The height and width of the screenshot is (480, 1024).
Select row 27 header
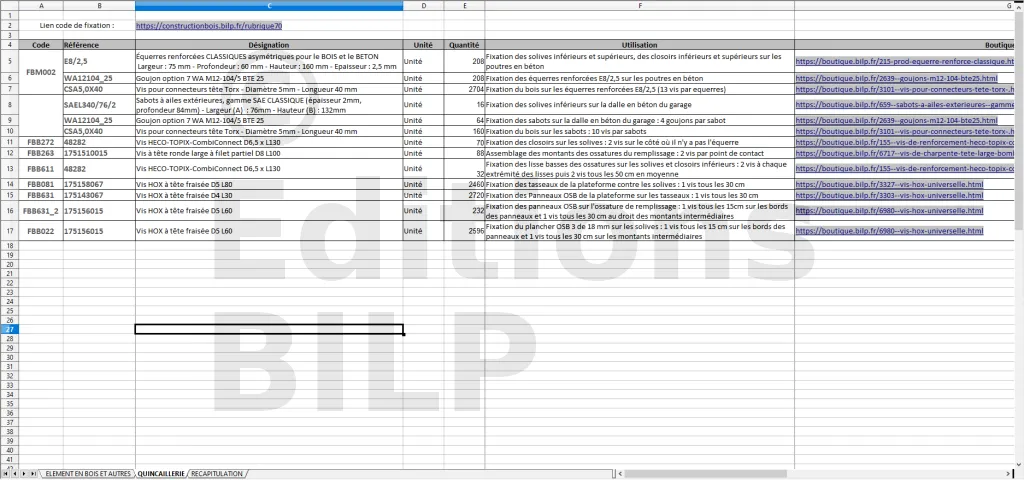coord(9,330)
